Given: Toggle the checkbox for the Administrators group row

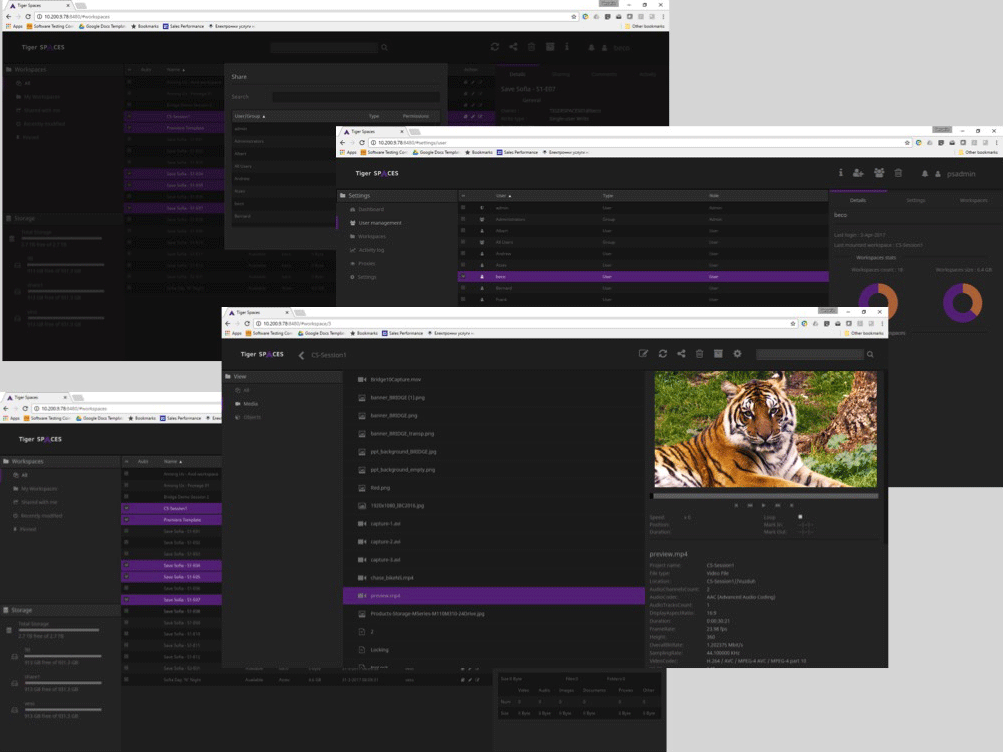Looking at the screenshot, I should tap(463, 219).
